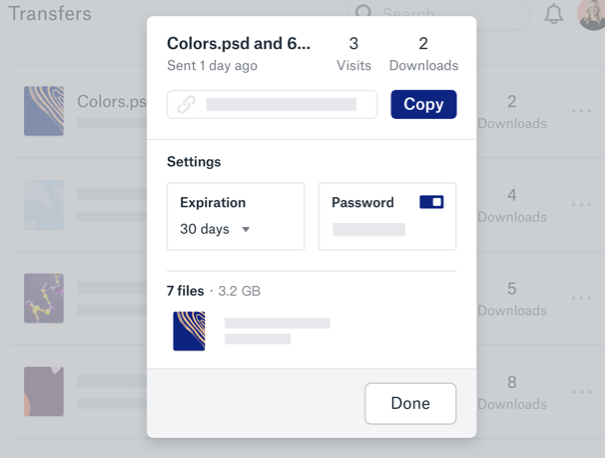The width and height of the screenshot is (605, 458).
Task: Open the blue file thumbnail in dialog
Action: pyautogui.click(x=189, y=331)
